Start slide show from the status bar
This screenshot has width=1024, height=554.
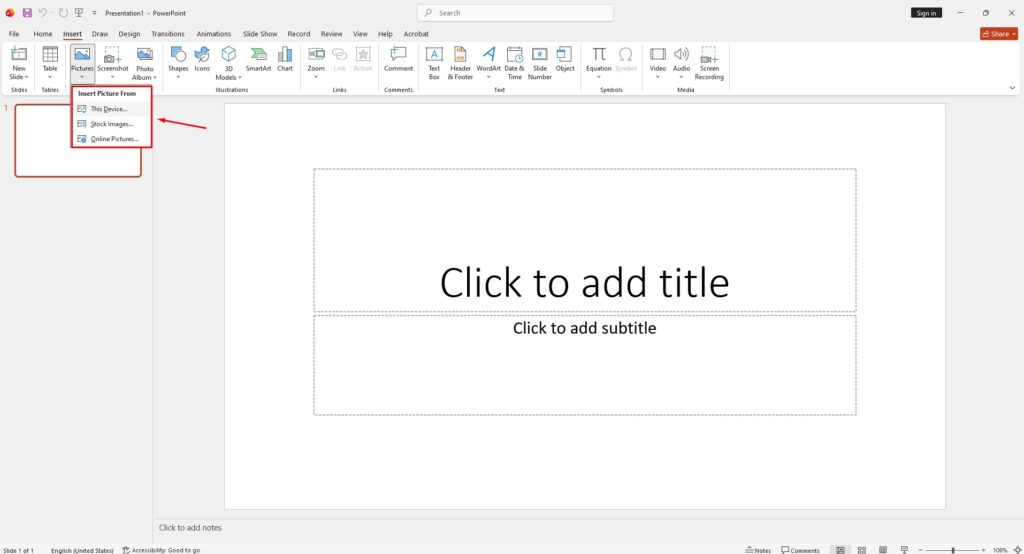coord(904,550)
